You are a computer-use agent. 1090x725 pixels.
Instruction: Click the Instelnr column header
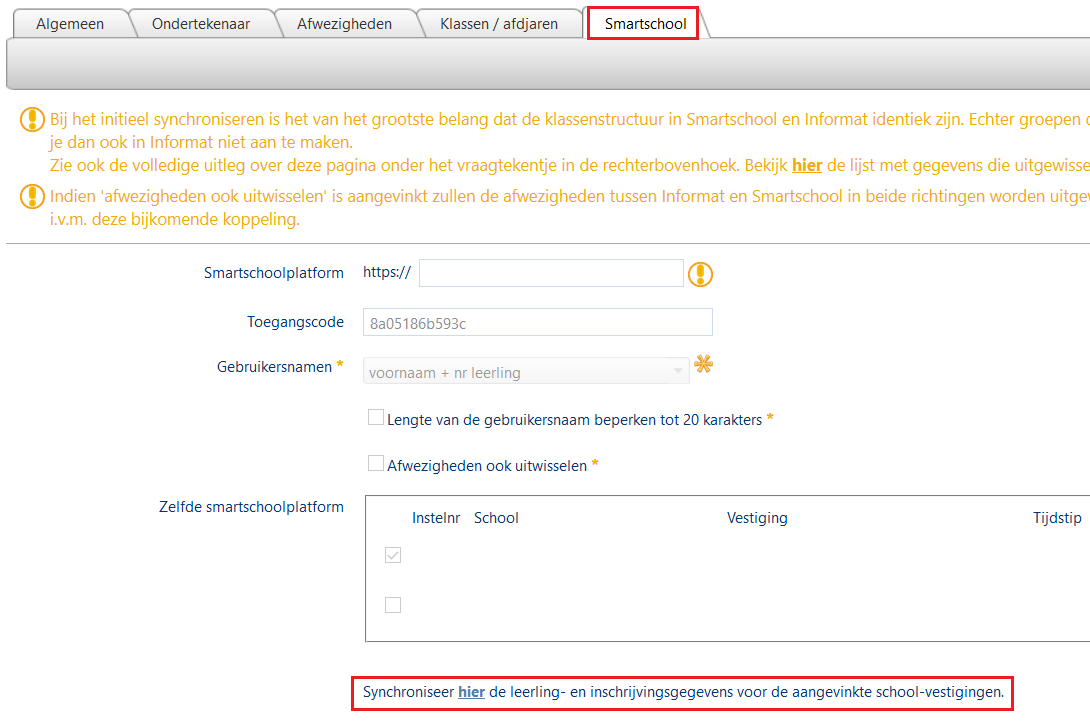tap(436, 518)
